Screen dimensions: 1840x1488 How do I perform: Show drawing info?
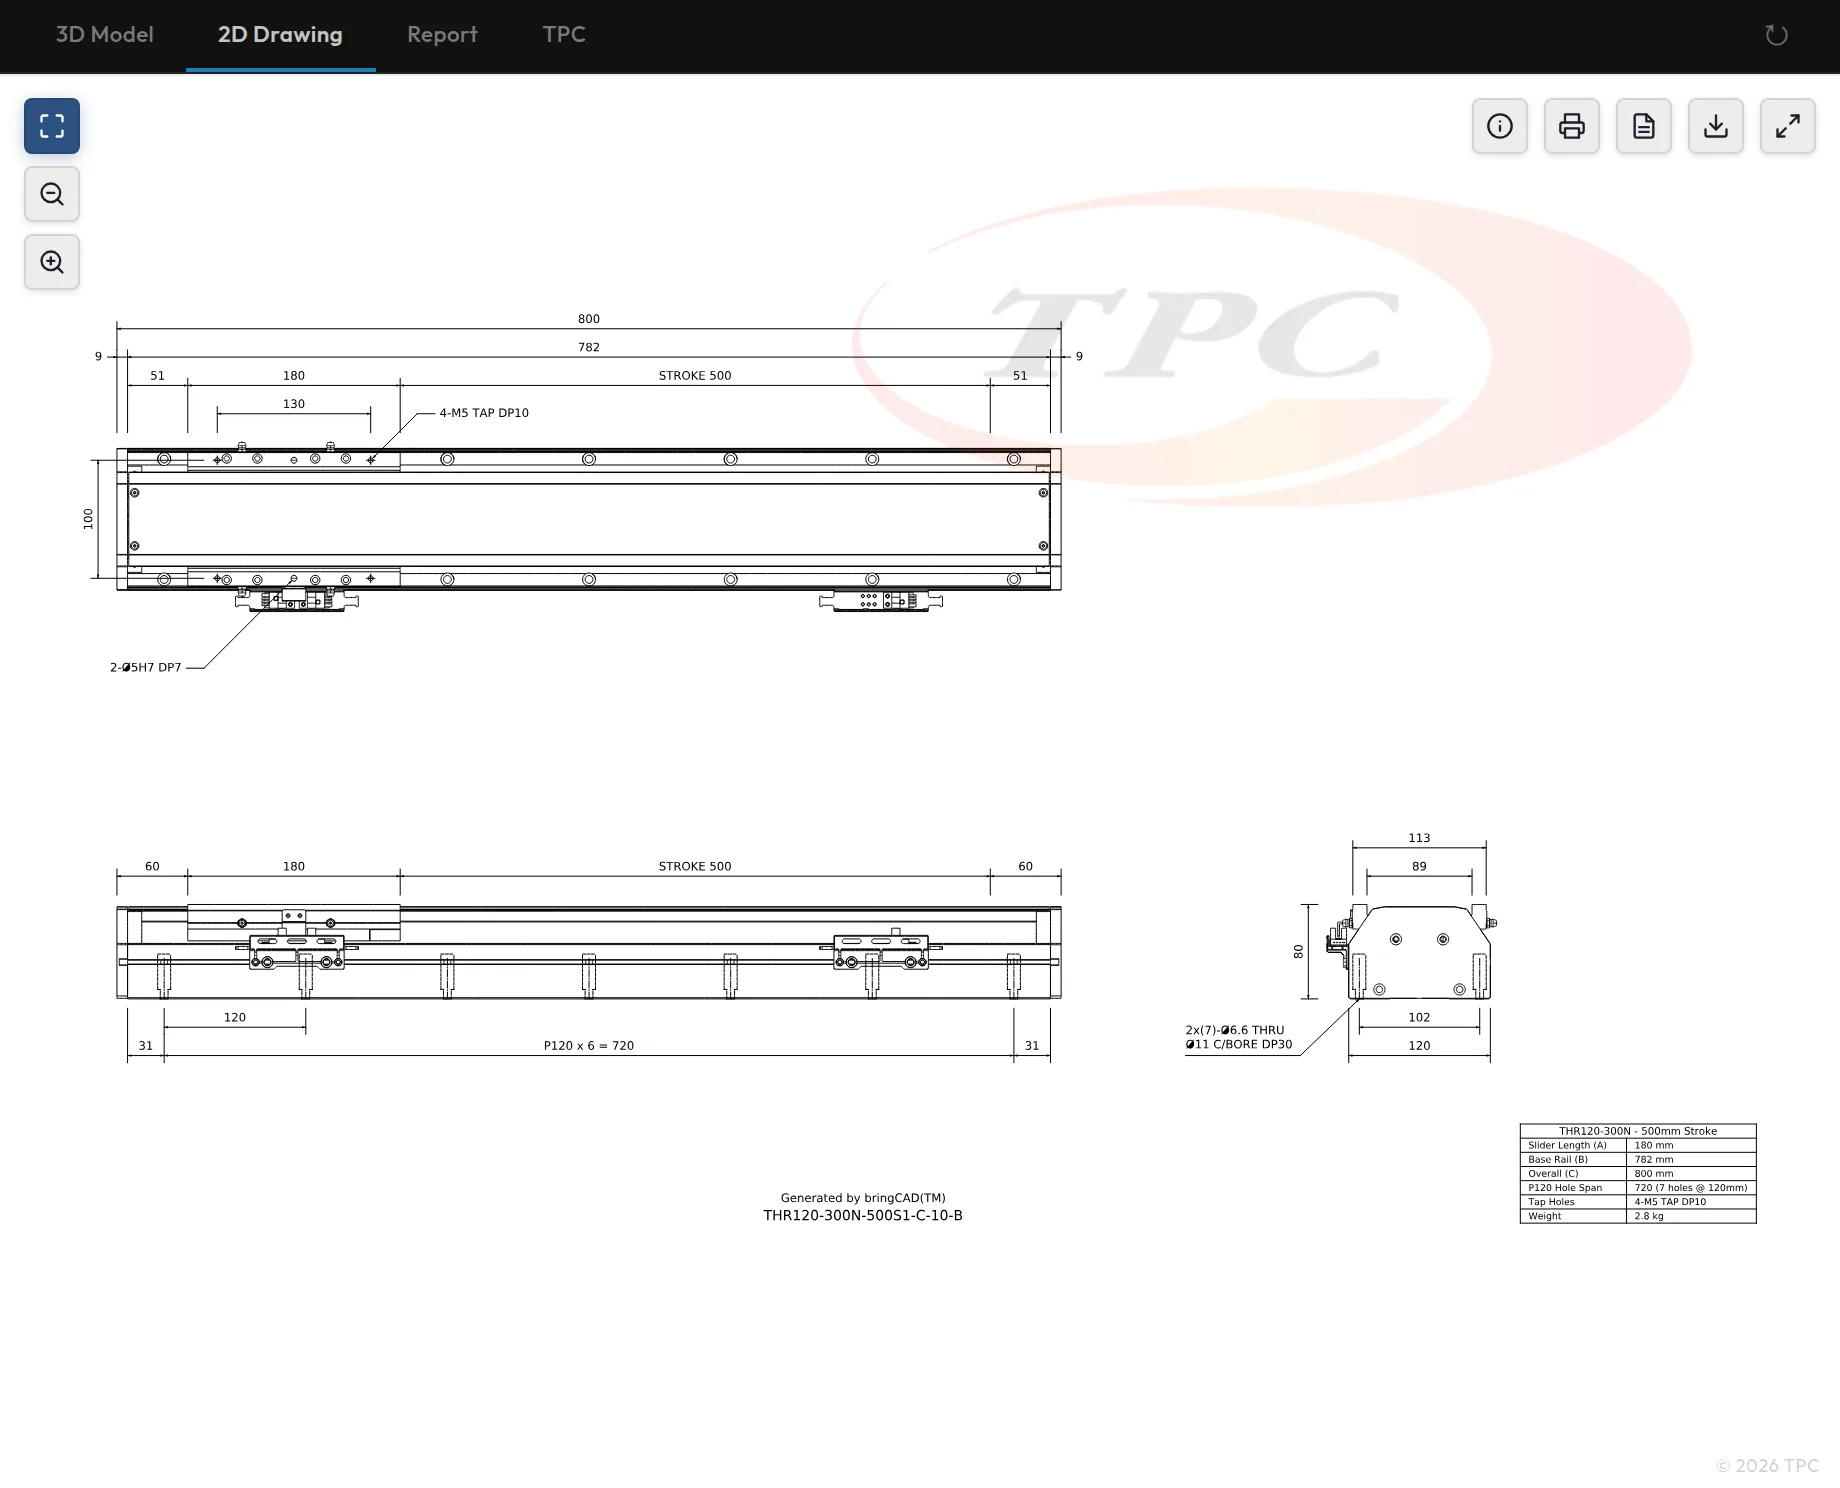click(x=1500, y=126)
